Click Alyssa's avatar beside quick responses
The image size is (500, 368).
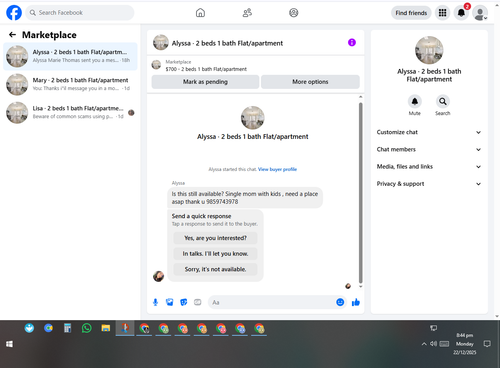[x=158, y=276]
